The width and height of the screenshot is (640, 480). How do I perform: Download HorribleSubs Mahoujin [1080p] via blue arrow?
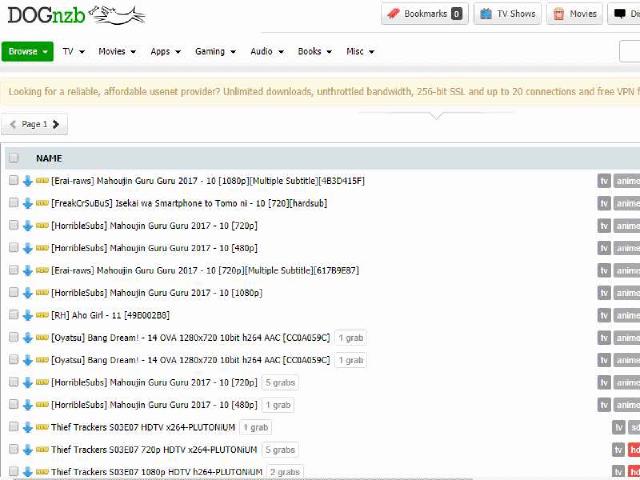pyautogui.click(x=27, y=293)
